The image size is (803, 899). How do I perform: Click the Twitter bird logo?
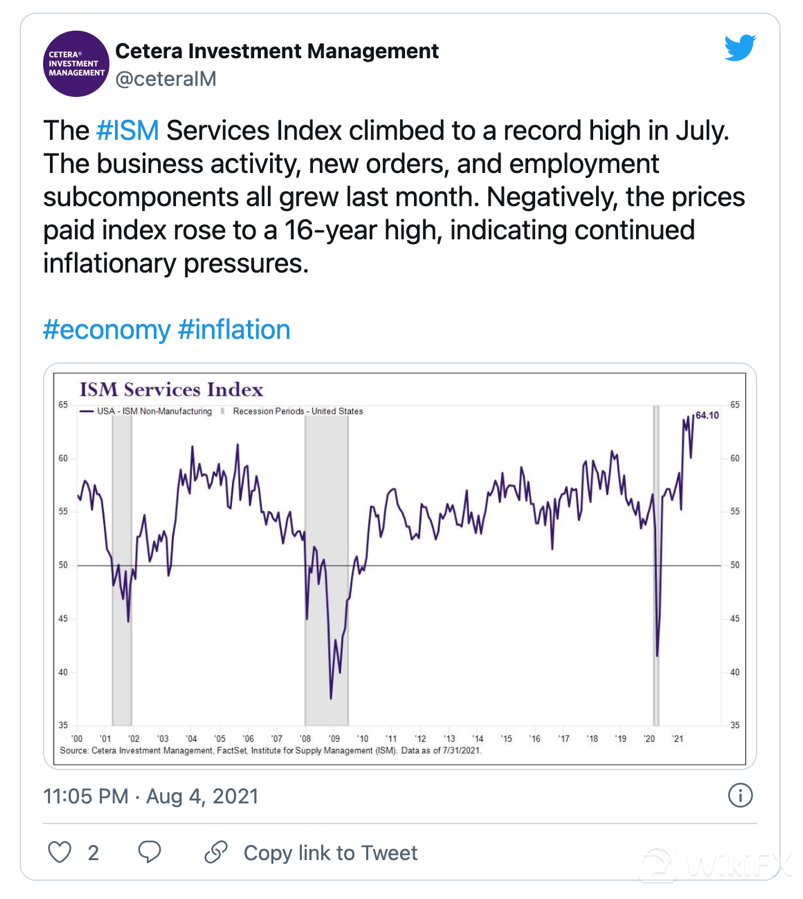coord(742,50)
